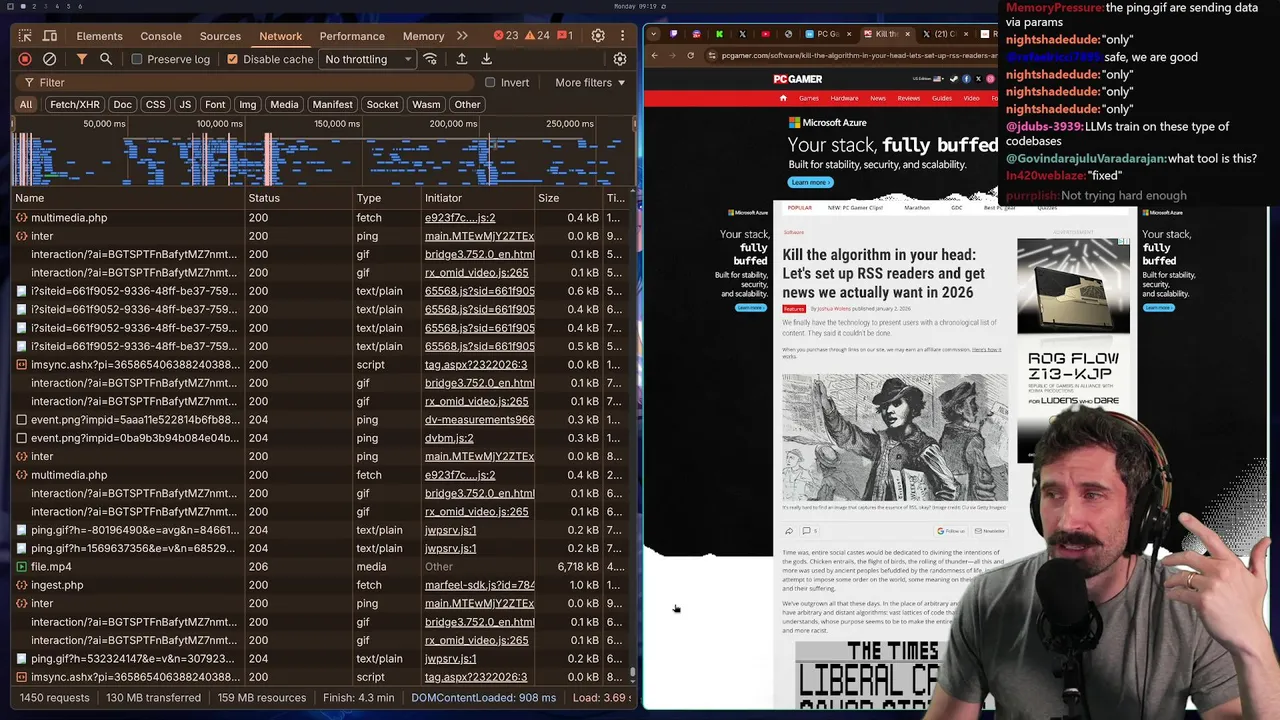This screenshot has height=720, width=1280.
Task: Switch to the Elements tab
Action: pyautogui.click(x=99, y=36)
